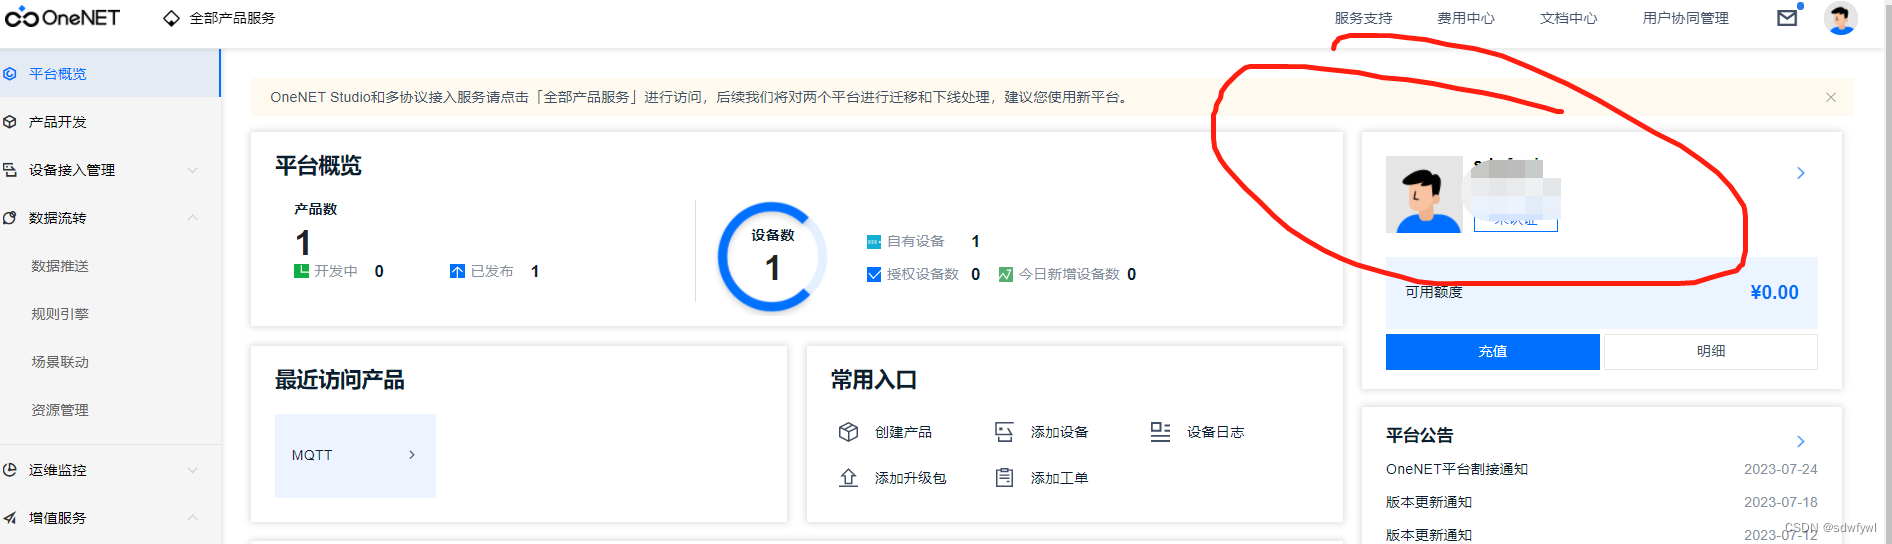Click the 创建产品 shortcut link
The height and width of the screenshot is (544, 1892).
point(903,432)
